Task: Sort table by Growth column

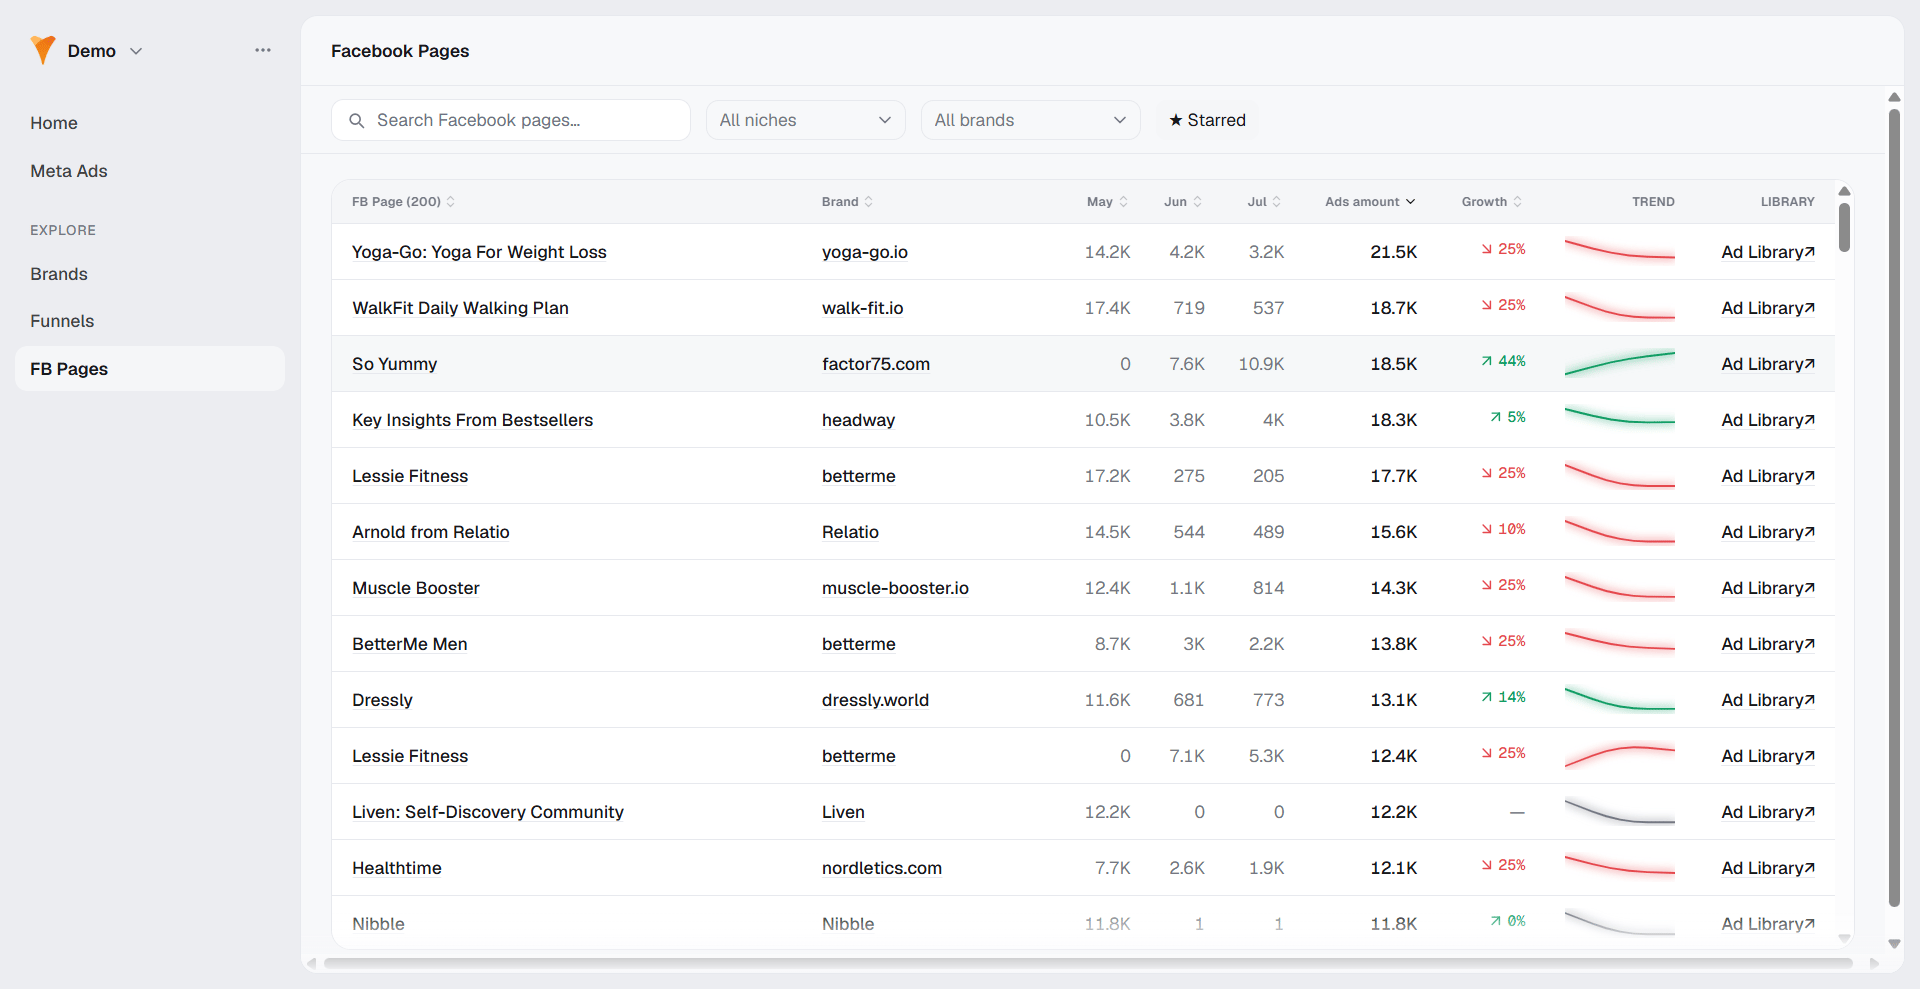Action: click(x=1492, y=202)
